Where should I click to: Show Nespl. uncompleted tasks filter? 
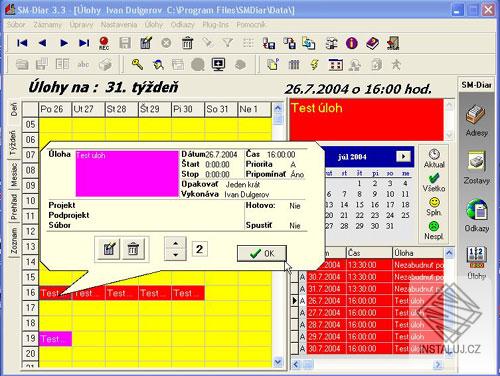click(434, 231)
